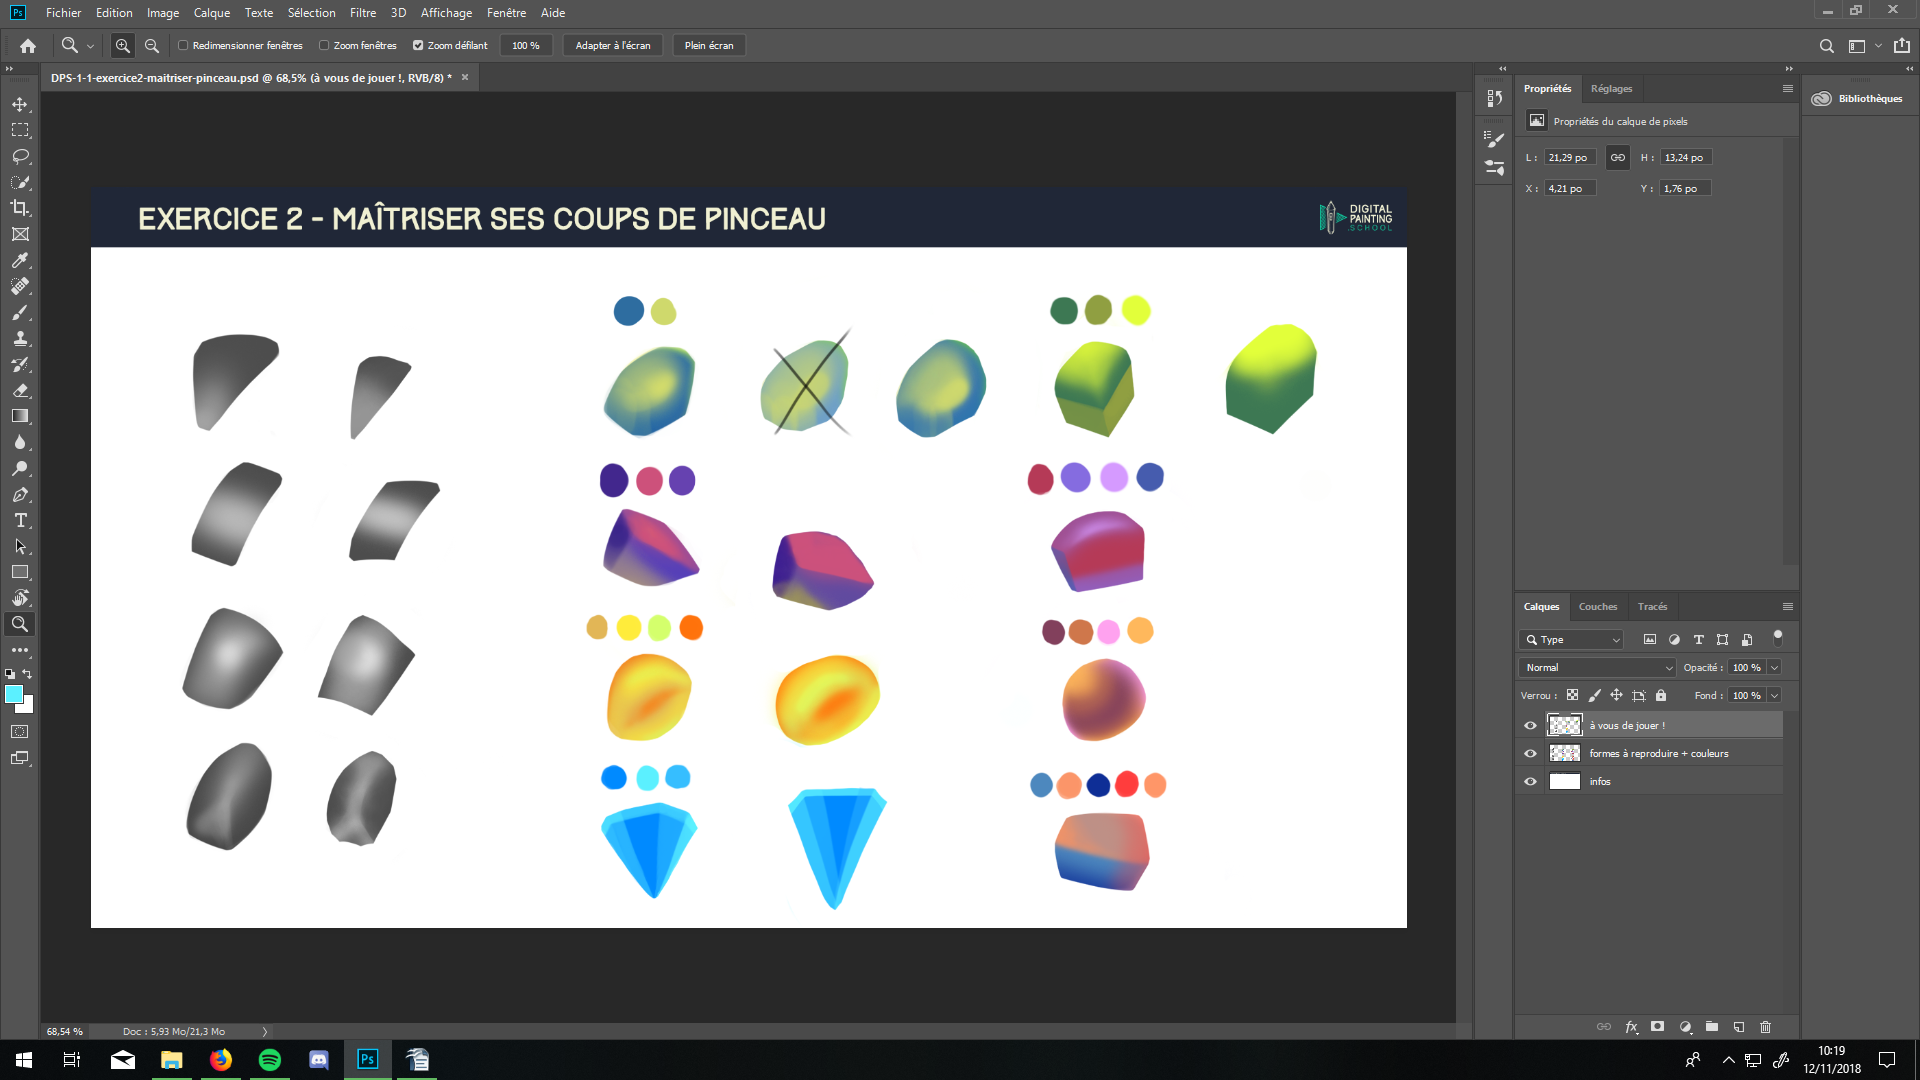
Task: Select the Horizontal Type tool
Action: click(20, 521)
